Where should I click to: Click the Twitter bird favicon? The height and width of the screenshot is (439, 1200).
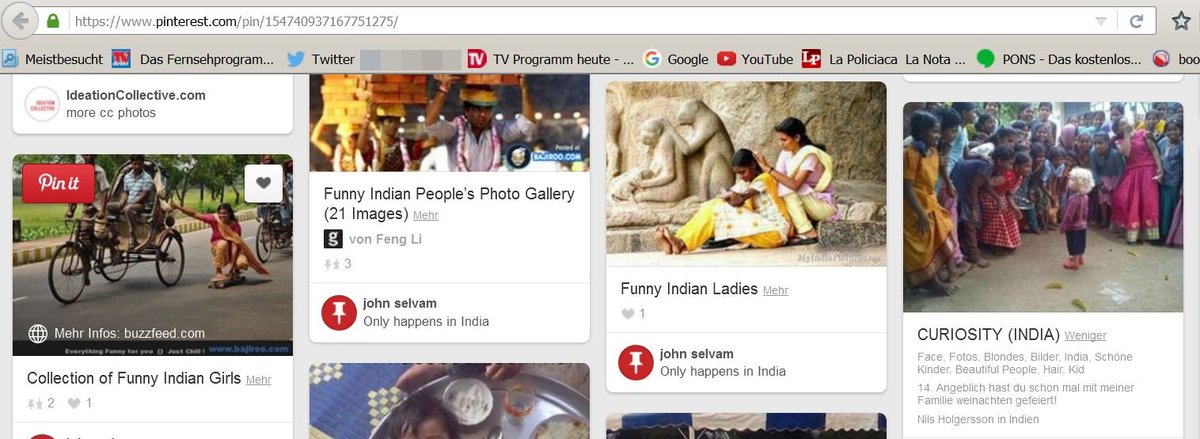(296, 59)
